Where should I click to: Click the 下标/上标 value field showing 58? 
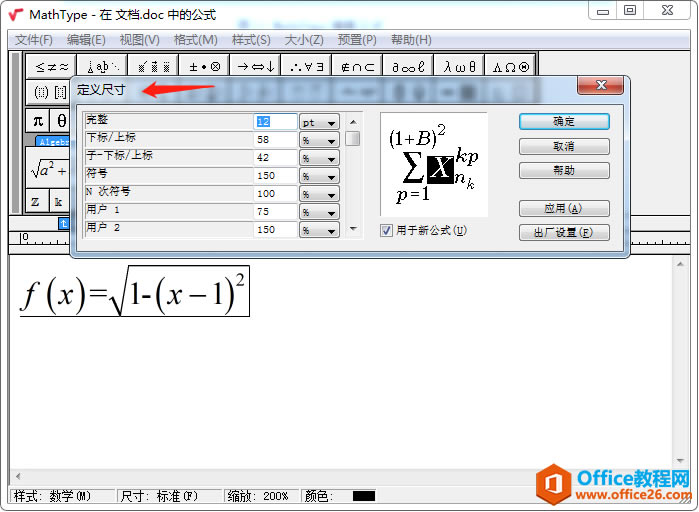point(275,139)
